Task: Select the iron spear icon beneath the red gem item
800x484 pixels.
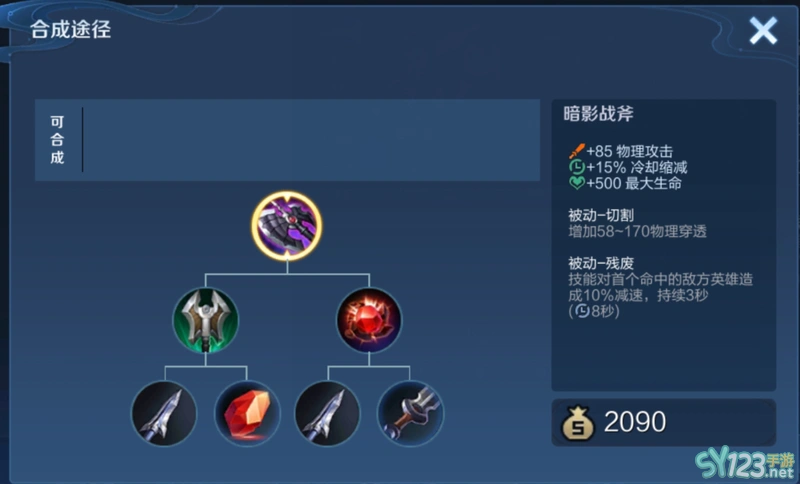Action: (328, 413)
